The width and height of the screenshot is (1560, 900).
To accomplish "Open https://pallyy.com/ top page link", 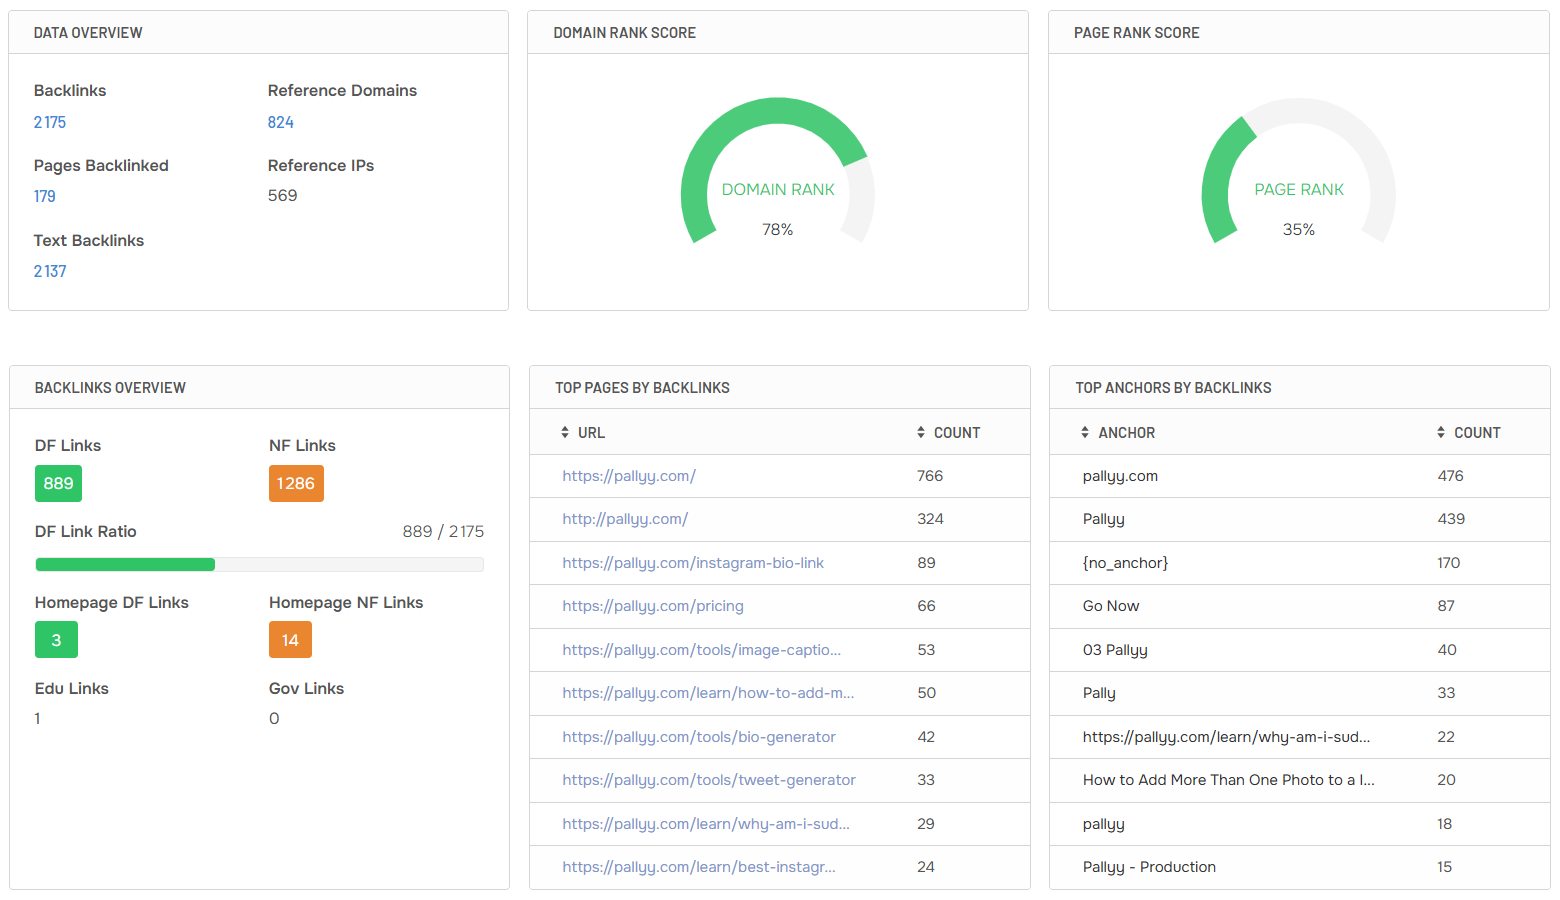I will [629, 476].
